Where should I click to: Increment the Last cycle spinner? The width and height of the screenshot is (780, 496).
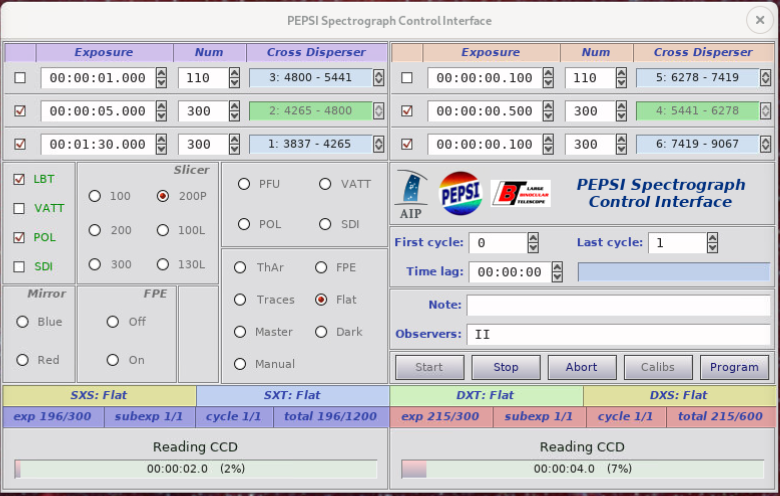(712, 238)
